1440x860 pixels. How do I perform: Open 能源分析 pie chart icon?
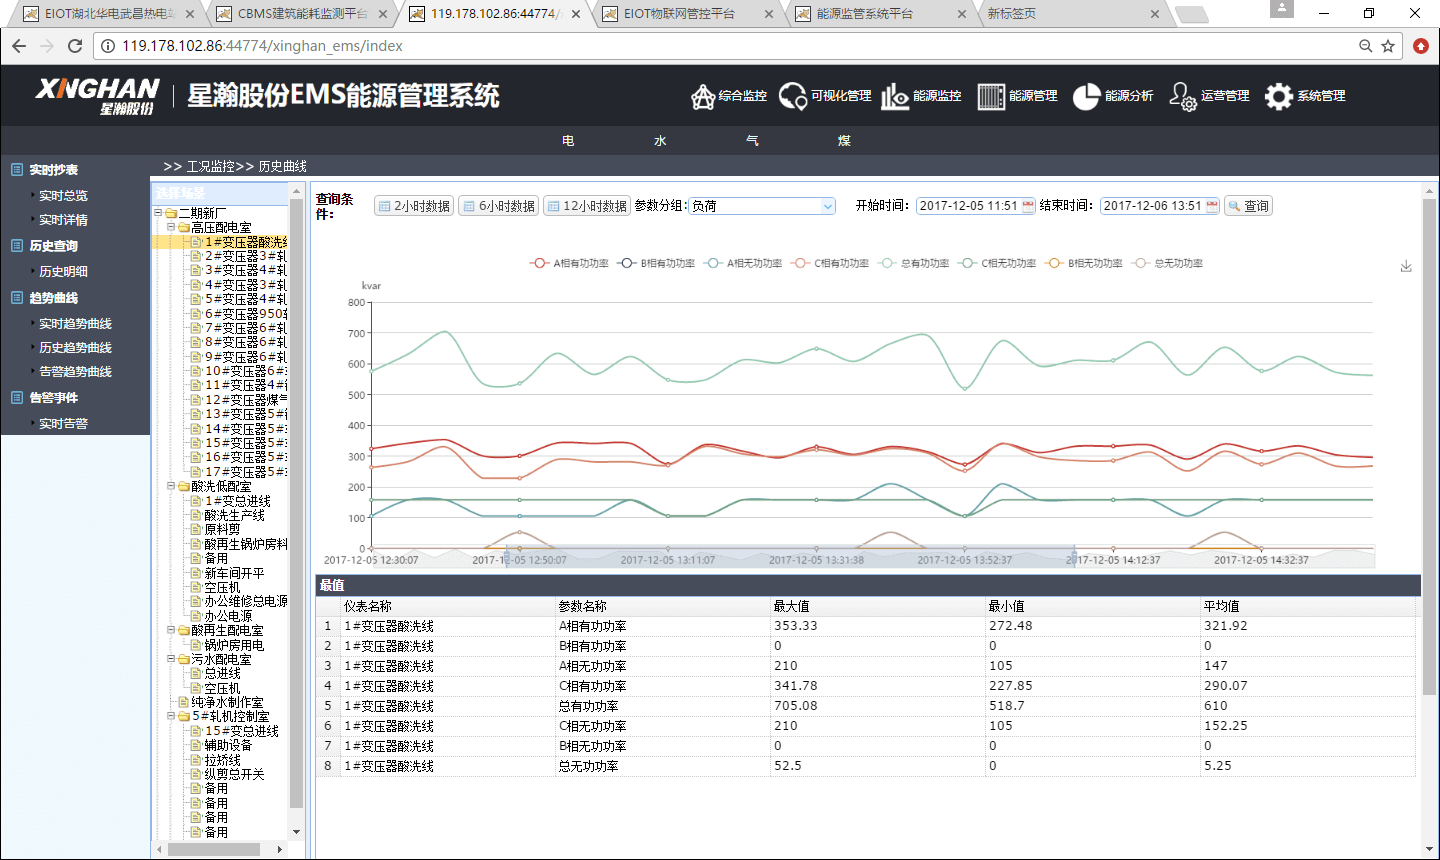[x=1087, y=96]
